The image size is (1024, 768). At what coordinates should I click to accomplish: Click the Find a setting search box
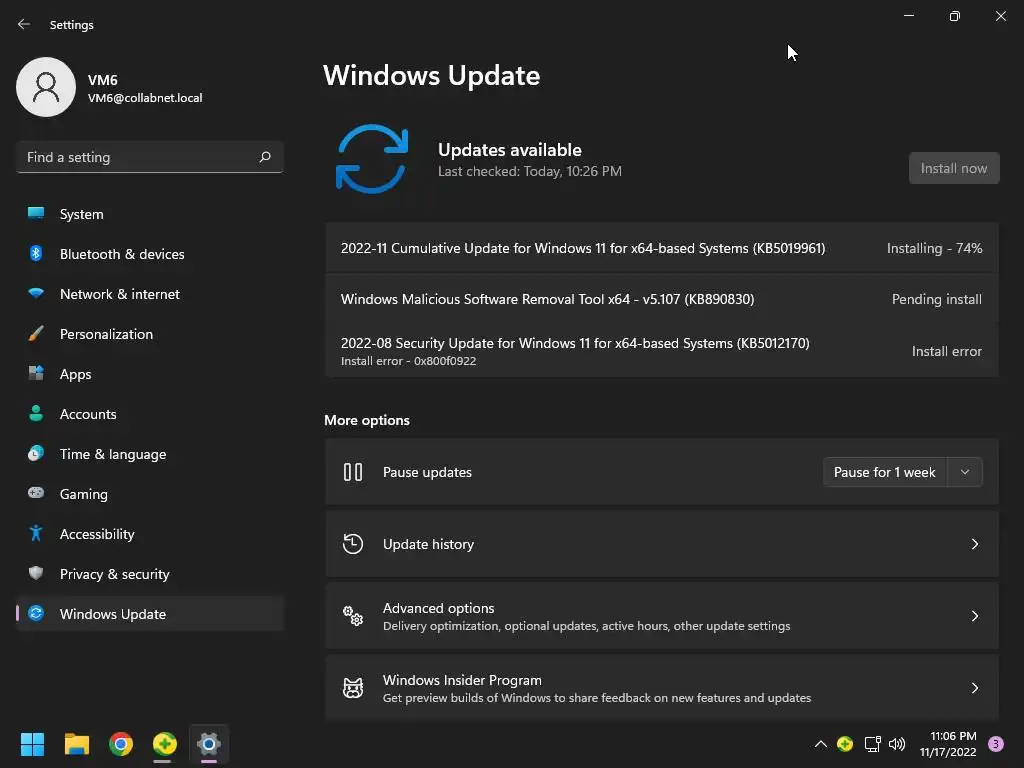pos(150,157)
